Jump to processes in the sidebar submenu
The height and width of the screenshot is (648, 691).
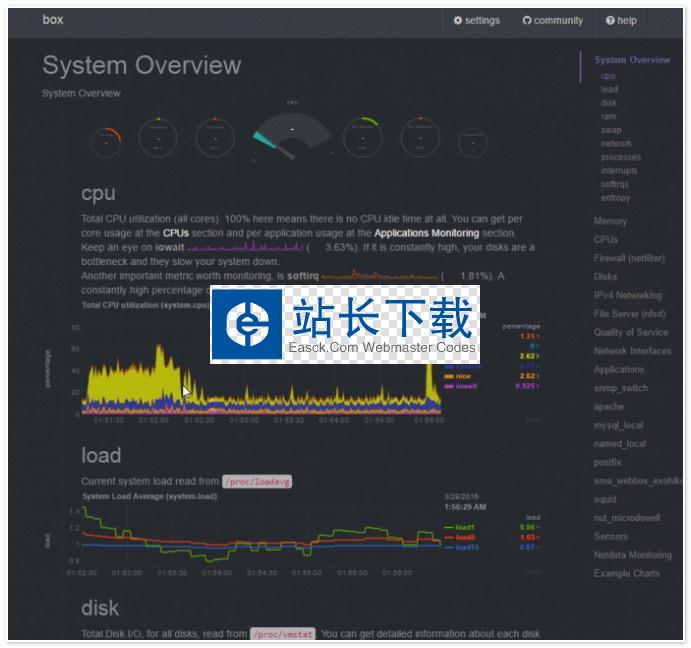[620, 157]
